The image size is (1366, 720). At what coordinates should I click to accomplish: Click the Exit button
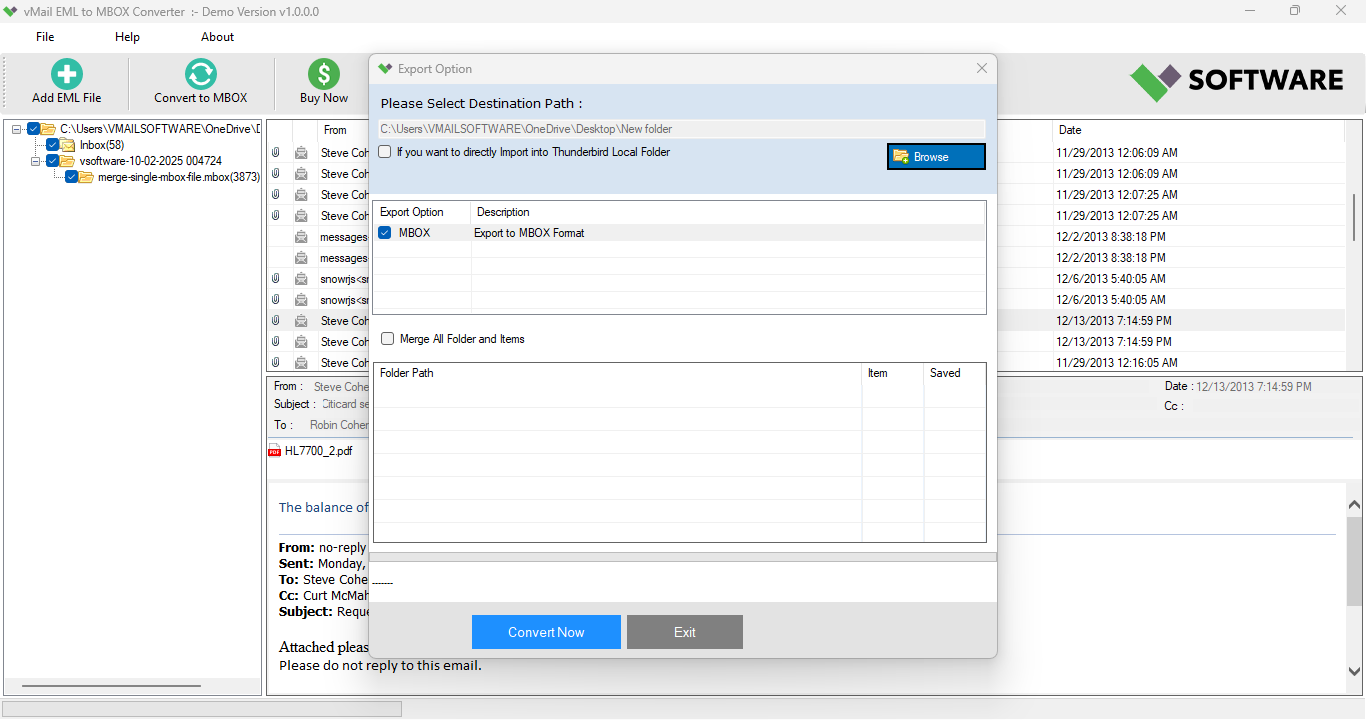pyautogui.click(x=684, y=631)
